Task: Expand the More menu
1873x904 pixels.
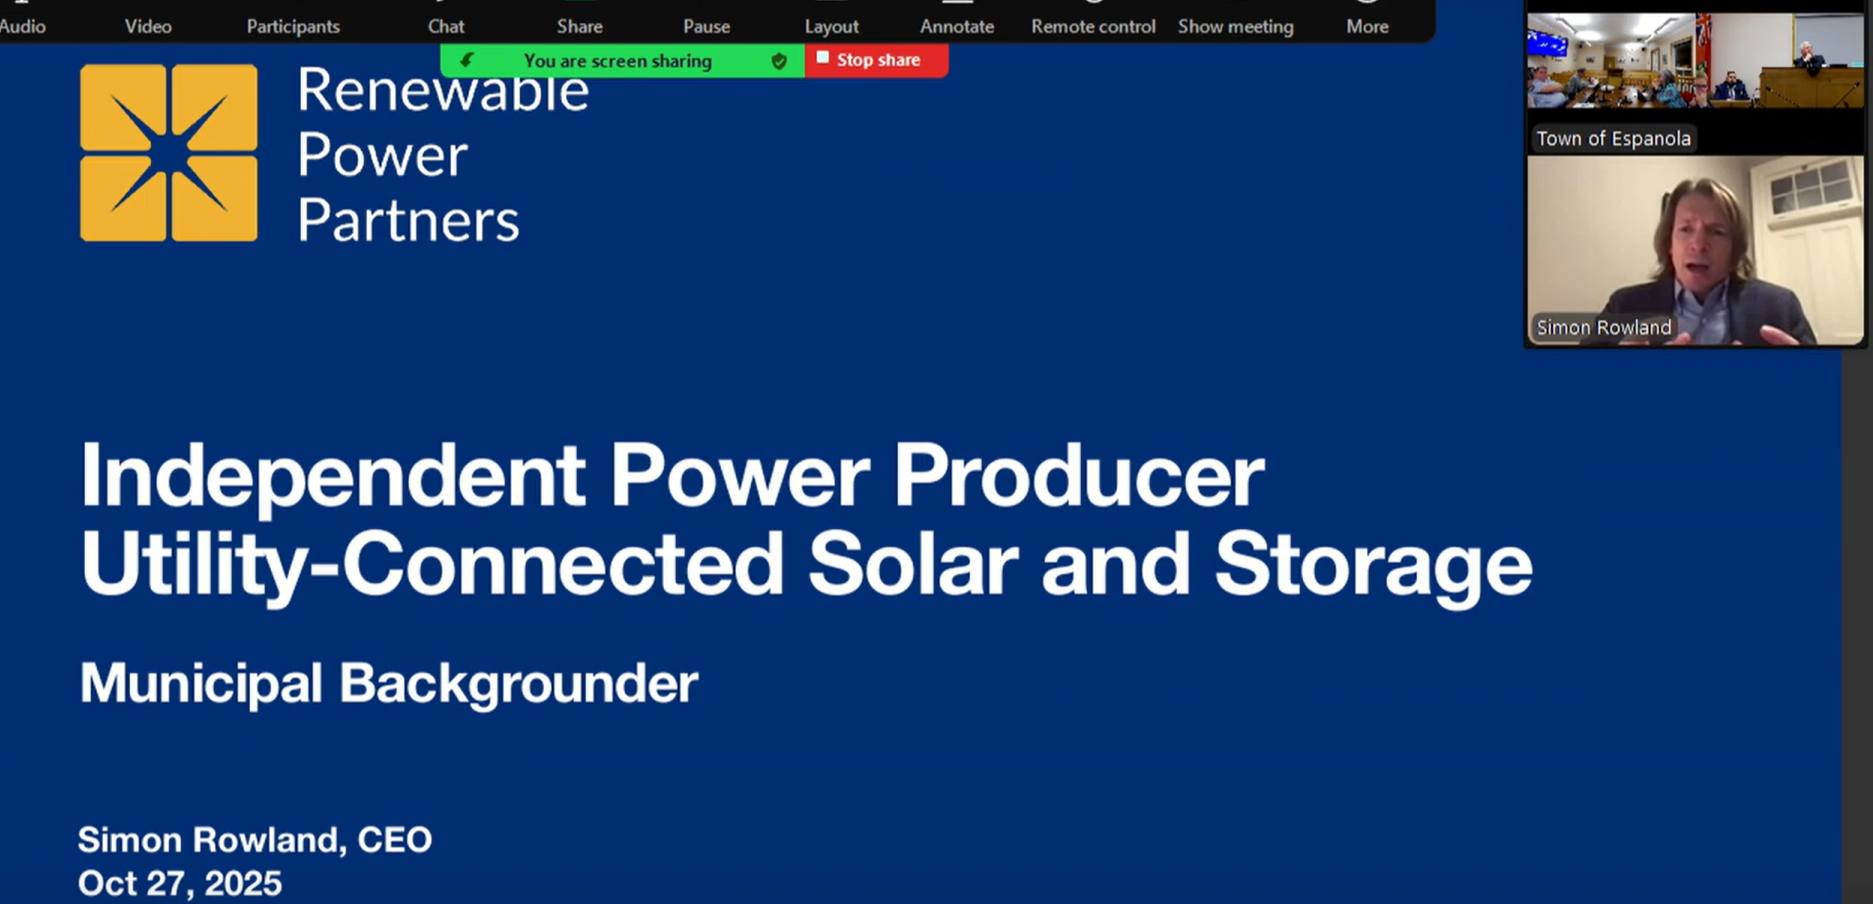Action: (x=1367, y=25)
